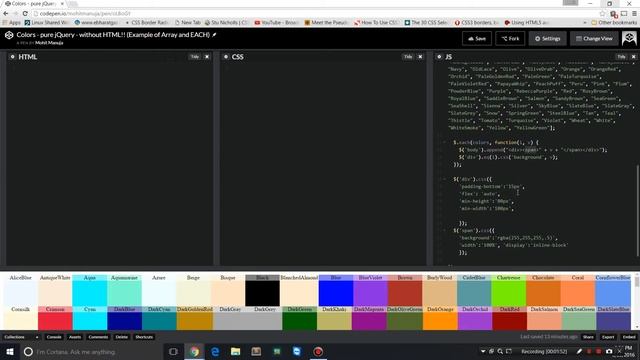640x360 pixels.
Task: Open the Comments panel
Action: [x=98, y=337]
